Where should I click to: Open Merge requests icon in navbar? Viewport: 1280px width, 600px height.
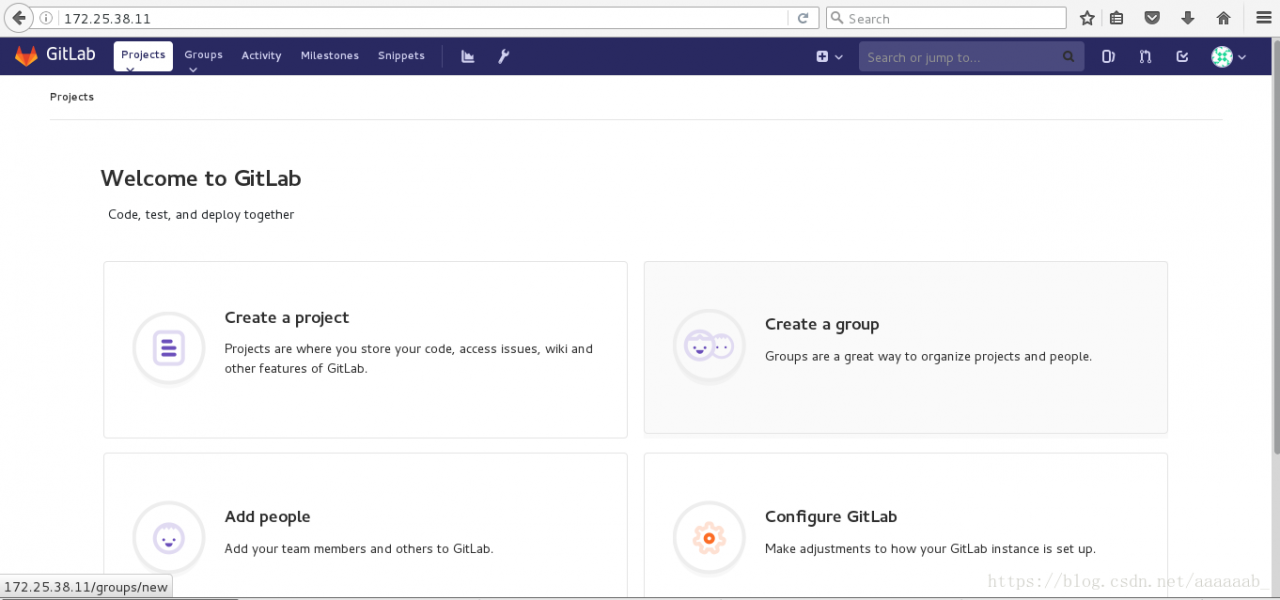(1145, 57)
